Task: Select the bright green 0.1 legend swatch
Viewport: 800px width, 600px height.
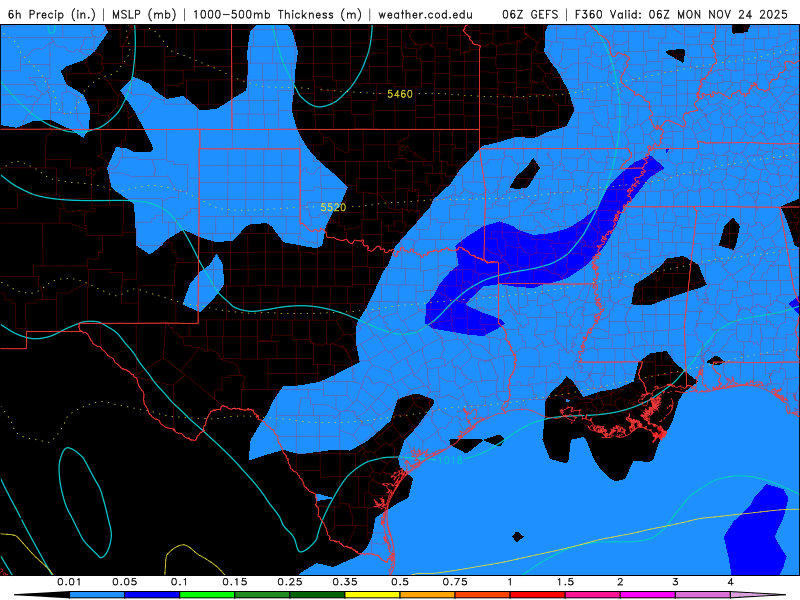Action: point(207,595)
